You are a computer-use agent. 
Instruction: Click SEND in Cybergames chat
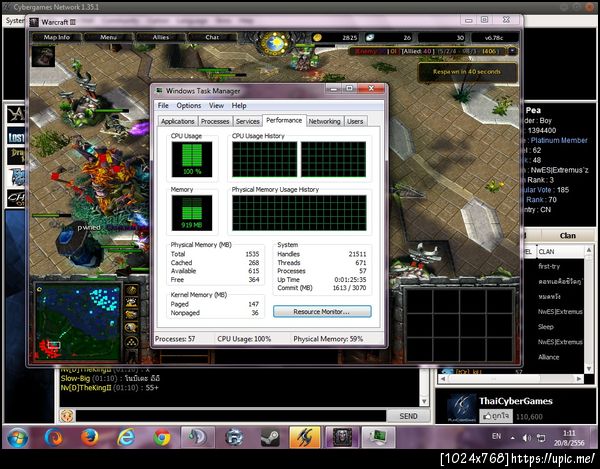(x=408, y=416)
